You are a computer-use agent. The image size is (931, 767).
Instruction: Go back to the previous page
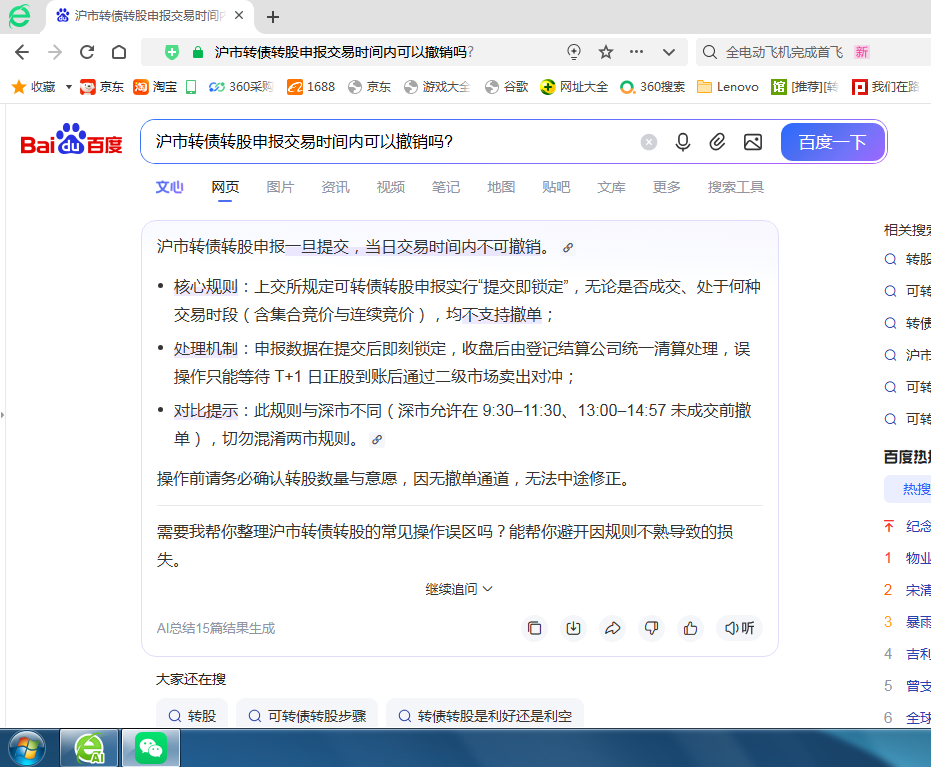pos(22,52)
